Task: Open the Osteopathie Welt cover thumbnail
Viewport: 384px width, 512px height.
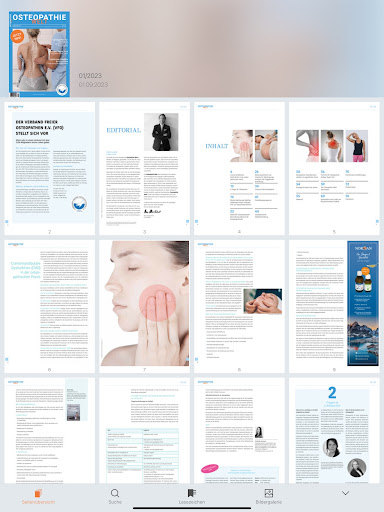Action: click(x=39, y=54)
